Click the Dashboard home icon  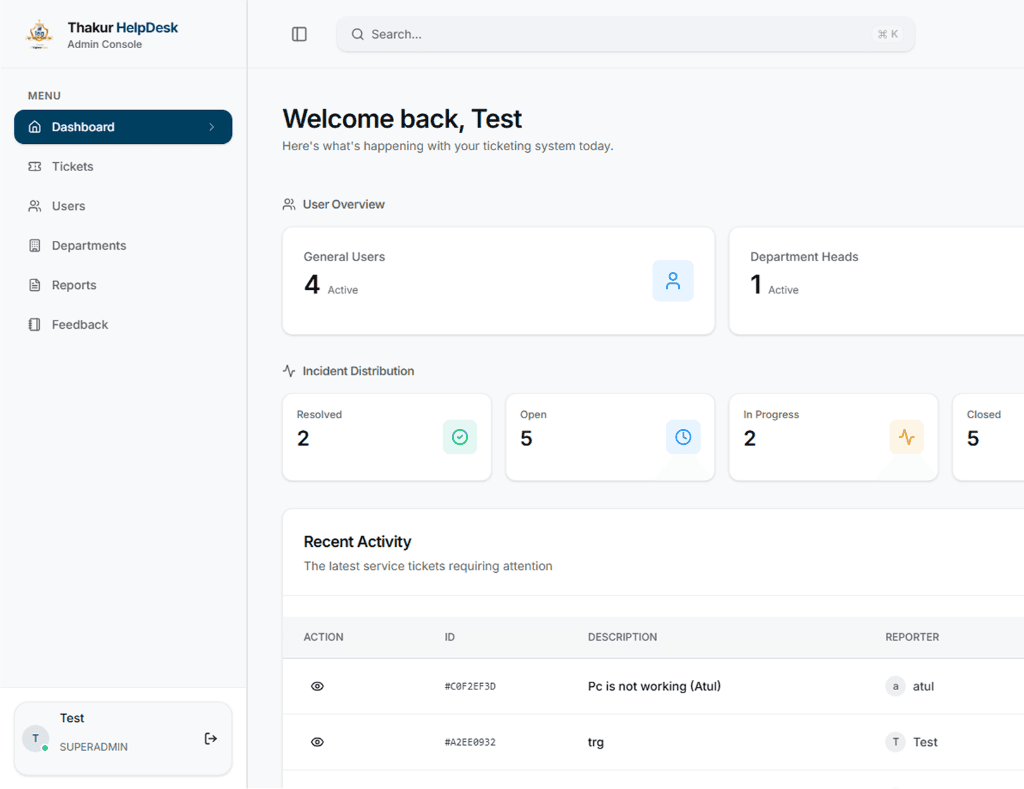tap(35, 127)
